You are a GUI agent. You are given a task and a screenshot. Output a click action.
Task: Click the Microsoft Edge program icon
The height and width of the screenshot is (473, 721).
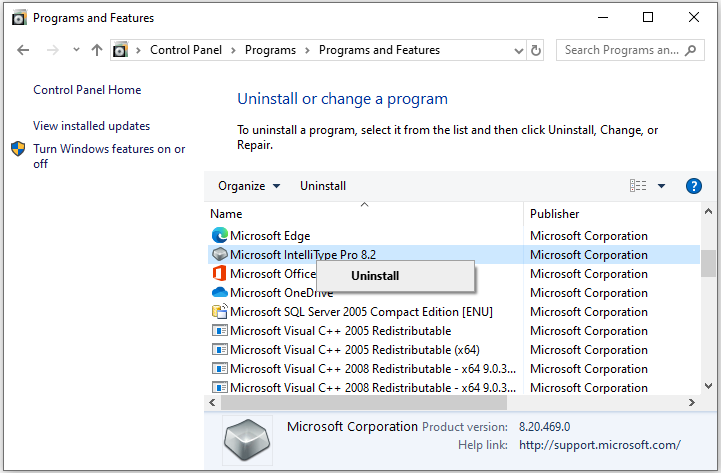pos(220,235)
